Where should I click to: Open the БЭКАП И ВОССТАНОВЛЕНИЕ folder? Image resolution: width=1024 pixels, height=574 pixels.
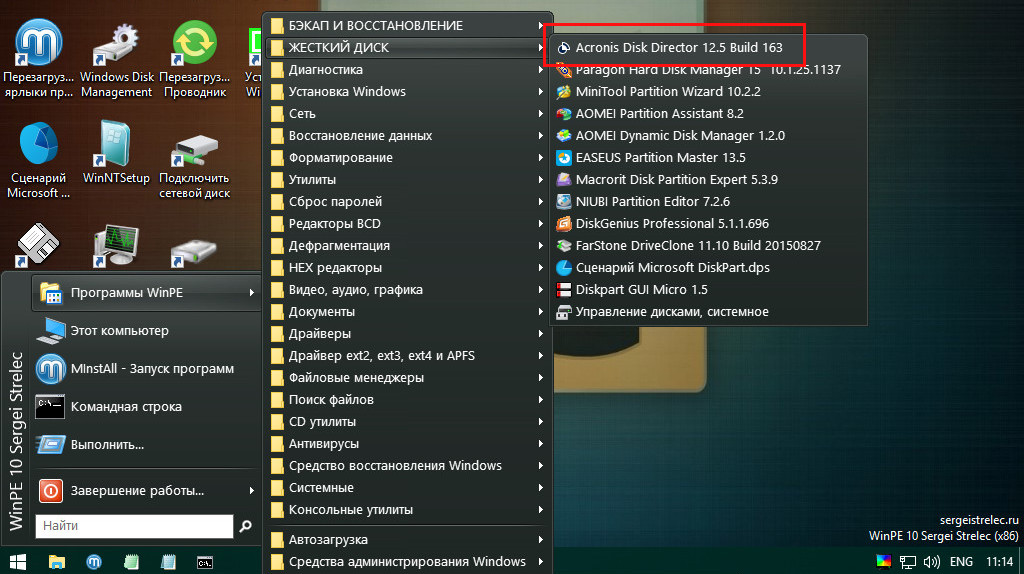pyautogui.click(x=408, y=25)
